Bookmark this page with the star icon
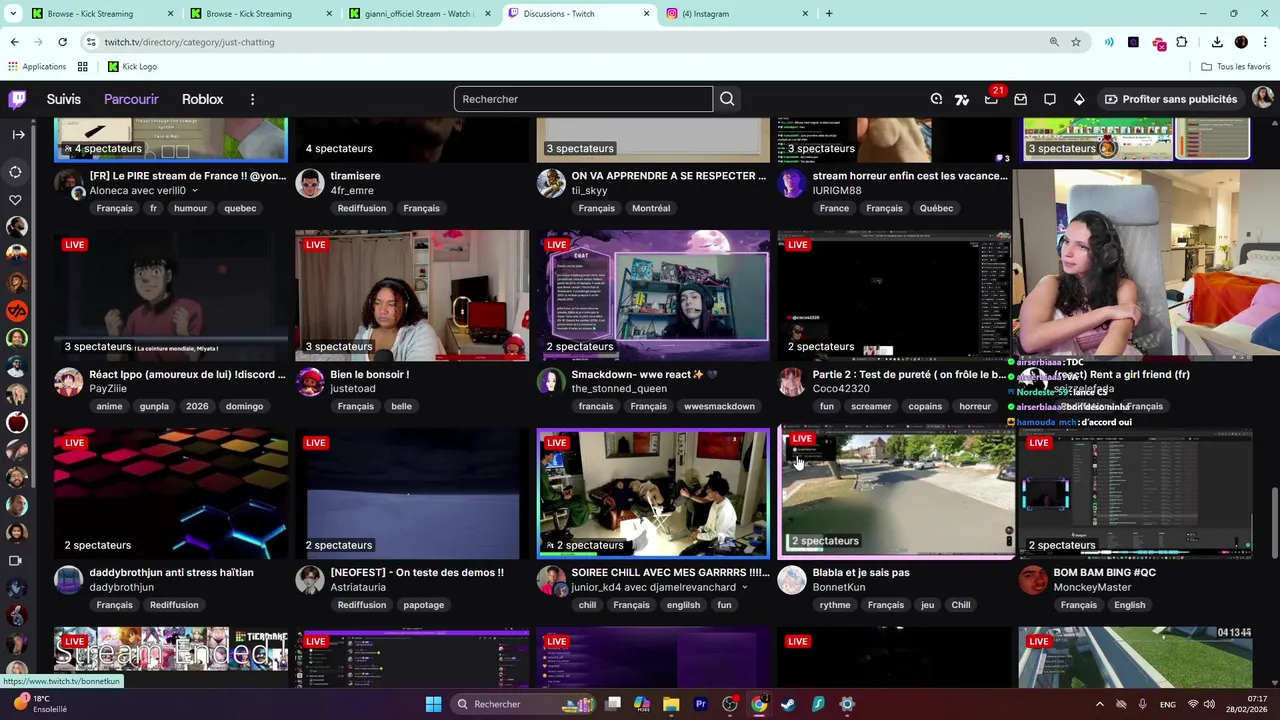The image size is (1280, 720). coord(1076,42)
